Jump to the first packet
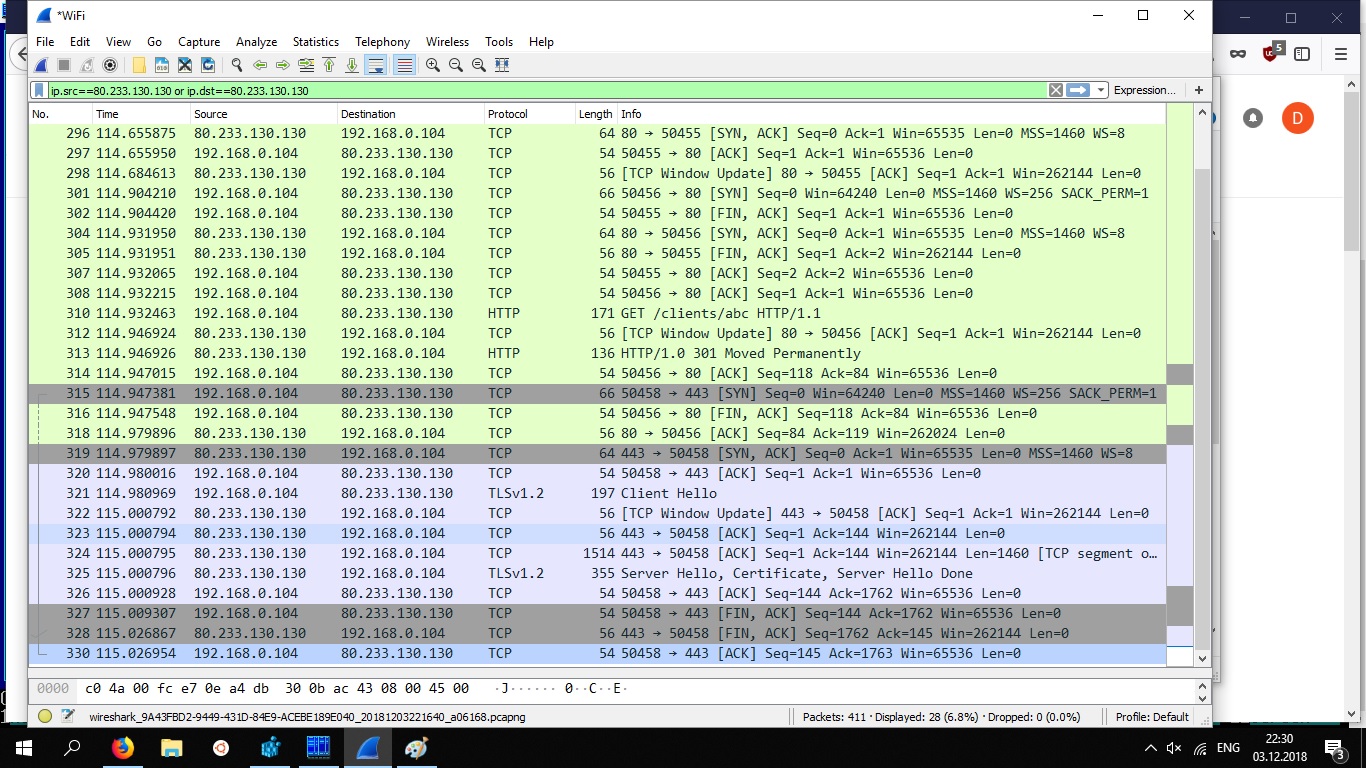 point(329,65)
